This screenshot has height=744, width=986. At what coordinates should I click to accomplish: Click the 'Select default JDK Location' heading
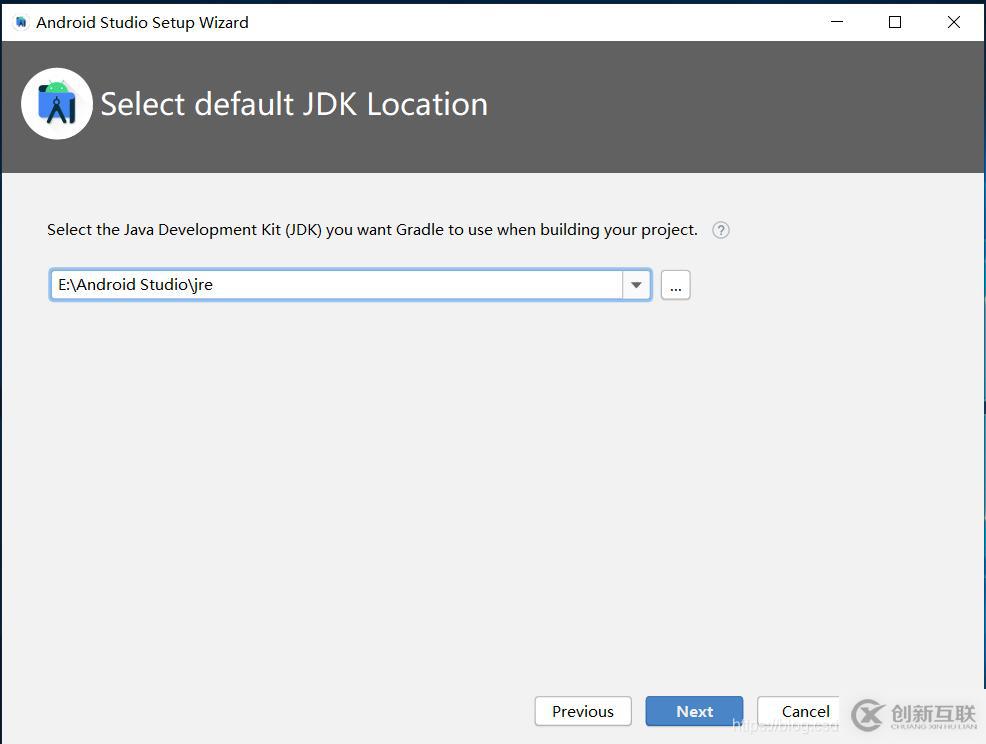click(x=294, y=104)
